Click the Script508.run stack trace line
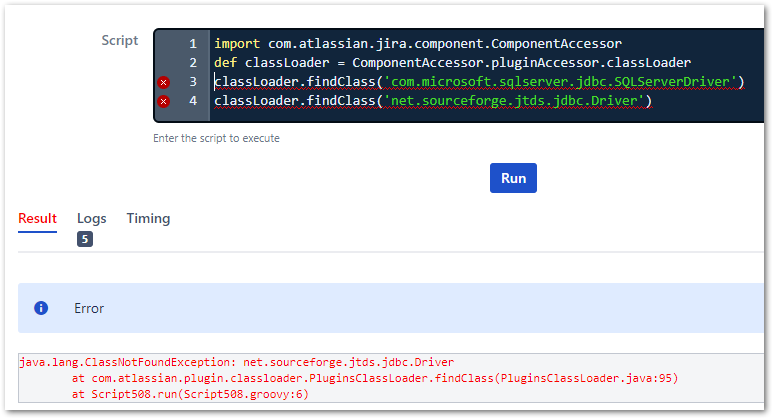773x419 pixels. [190, 394]
